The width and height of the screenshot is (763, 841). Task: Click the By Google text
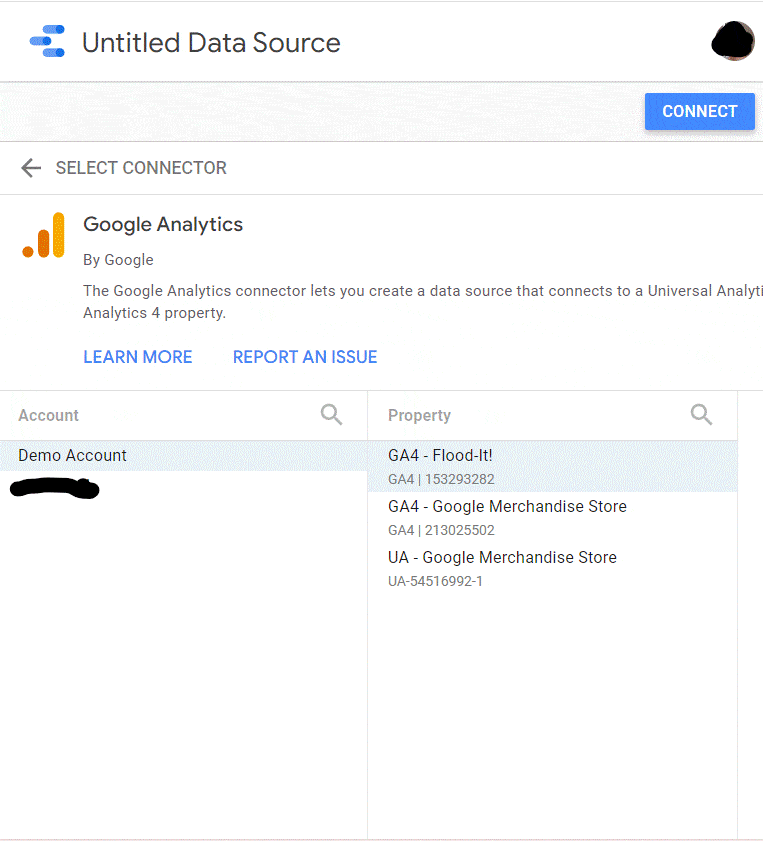[x=118, y=260]
